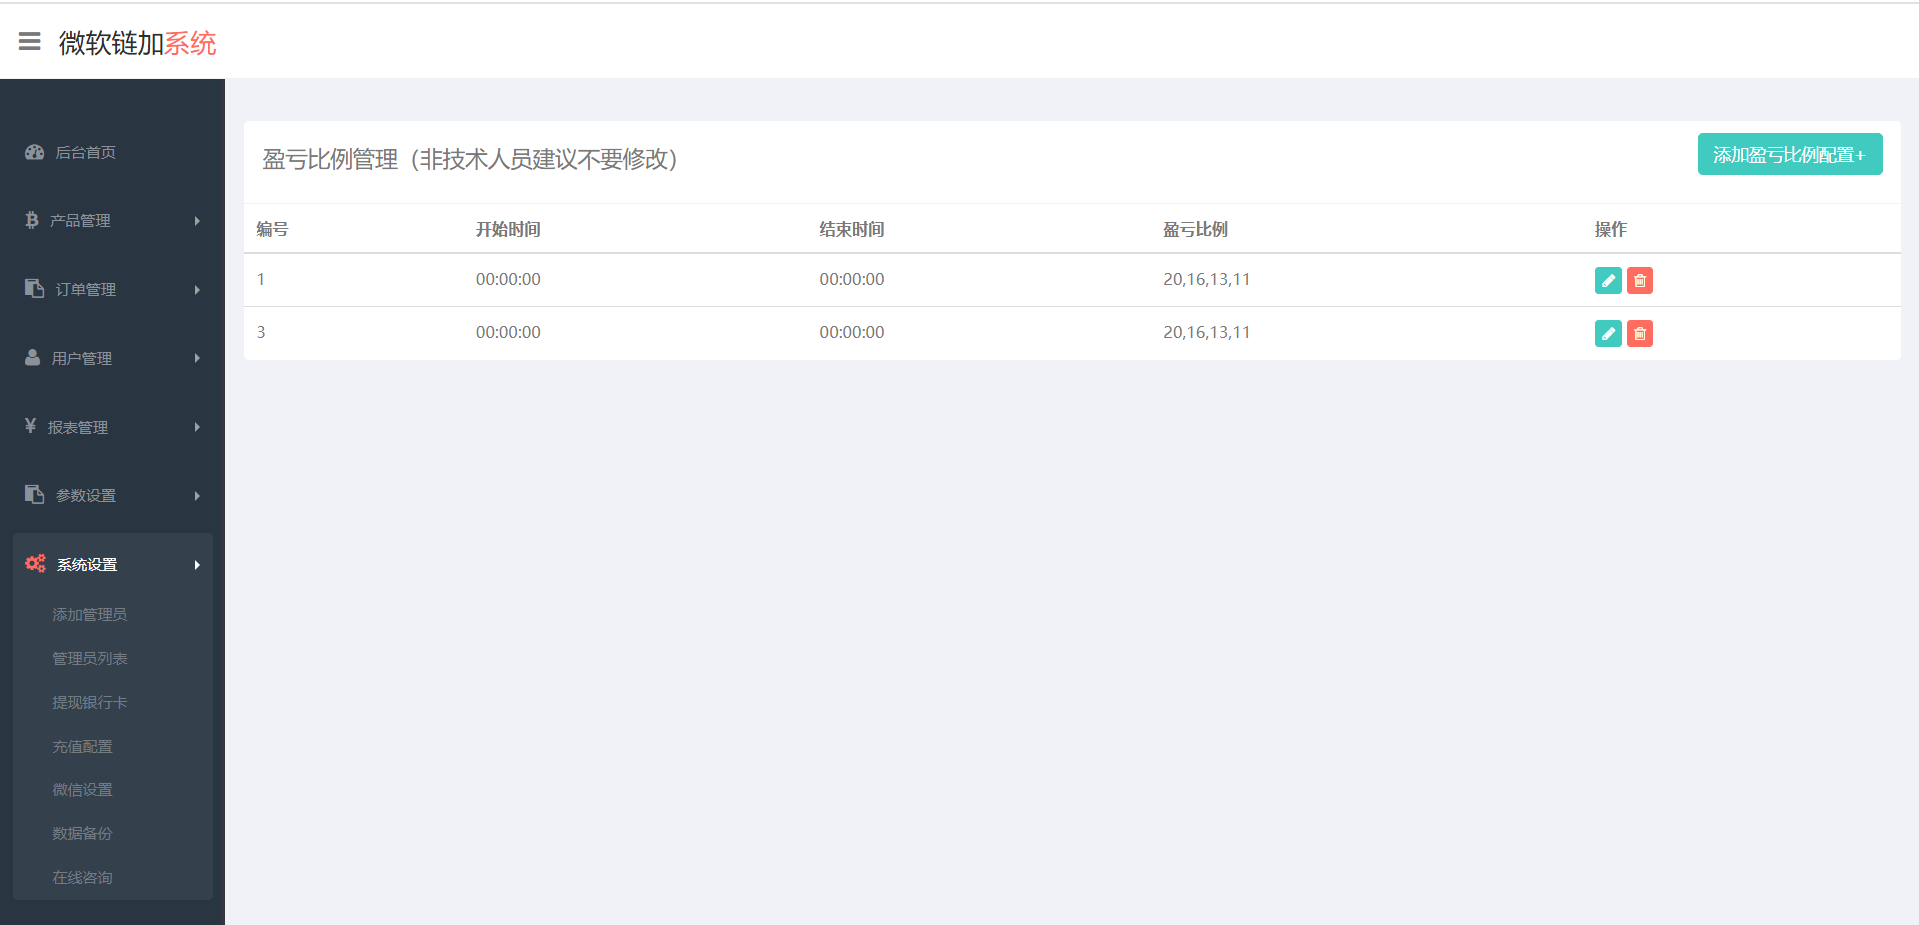Open the 在线咨询 submenu link

tap(82, 877)
